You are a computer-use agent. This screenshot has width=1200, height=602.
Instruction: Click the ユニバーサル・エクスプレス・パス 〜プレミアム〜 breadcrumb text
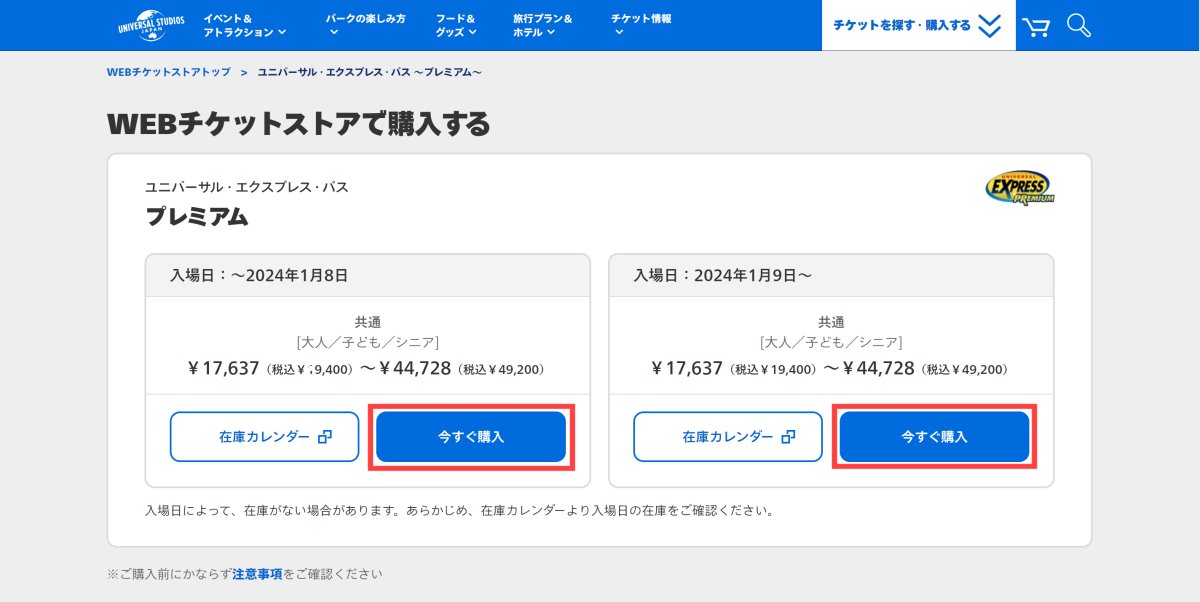click(x=370, y=72)
